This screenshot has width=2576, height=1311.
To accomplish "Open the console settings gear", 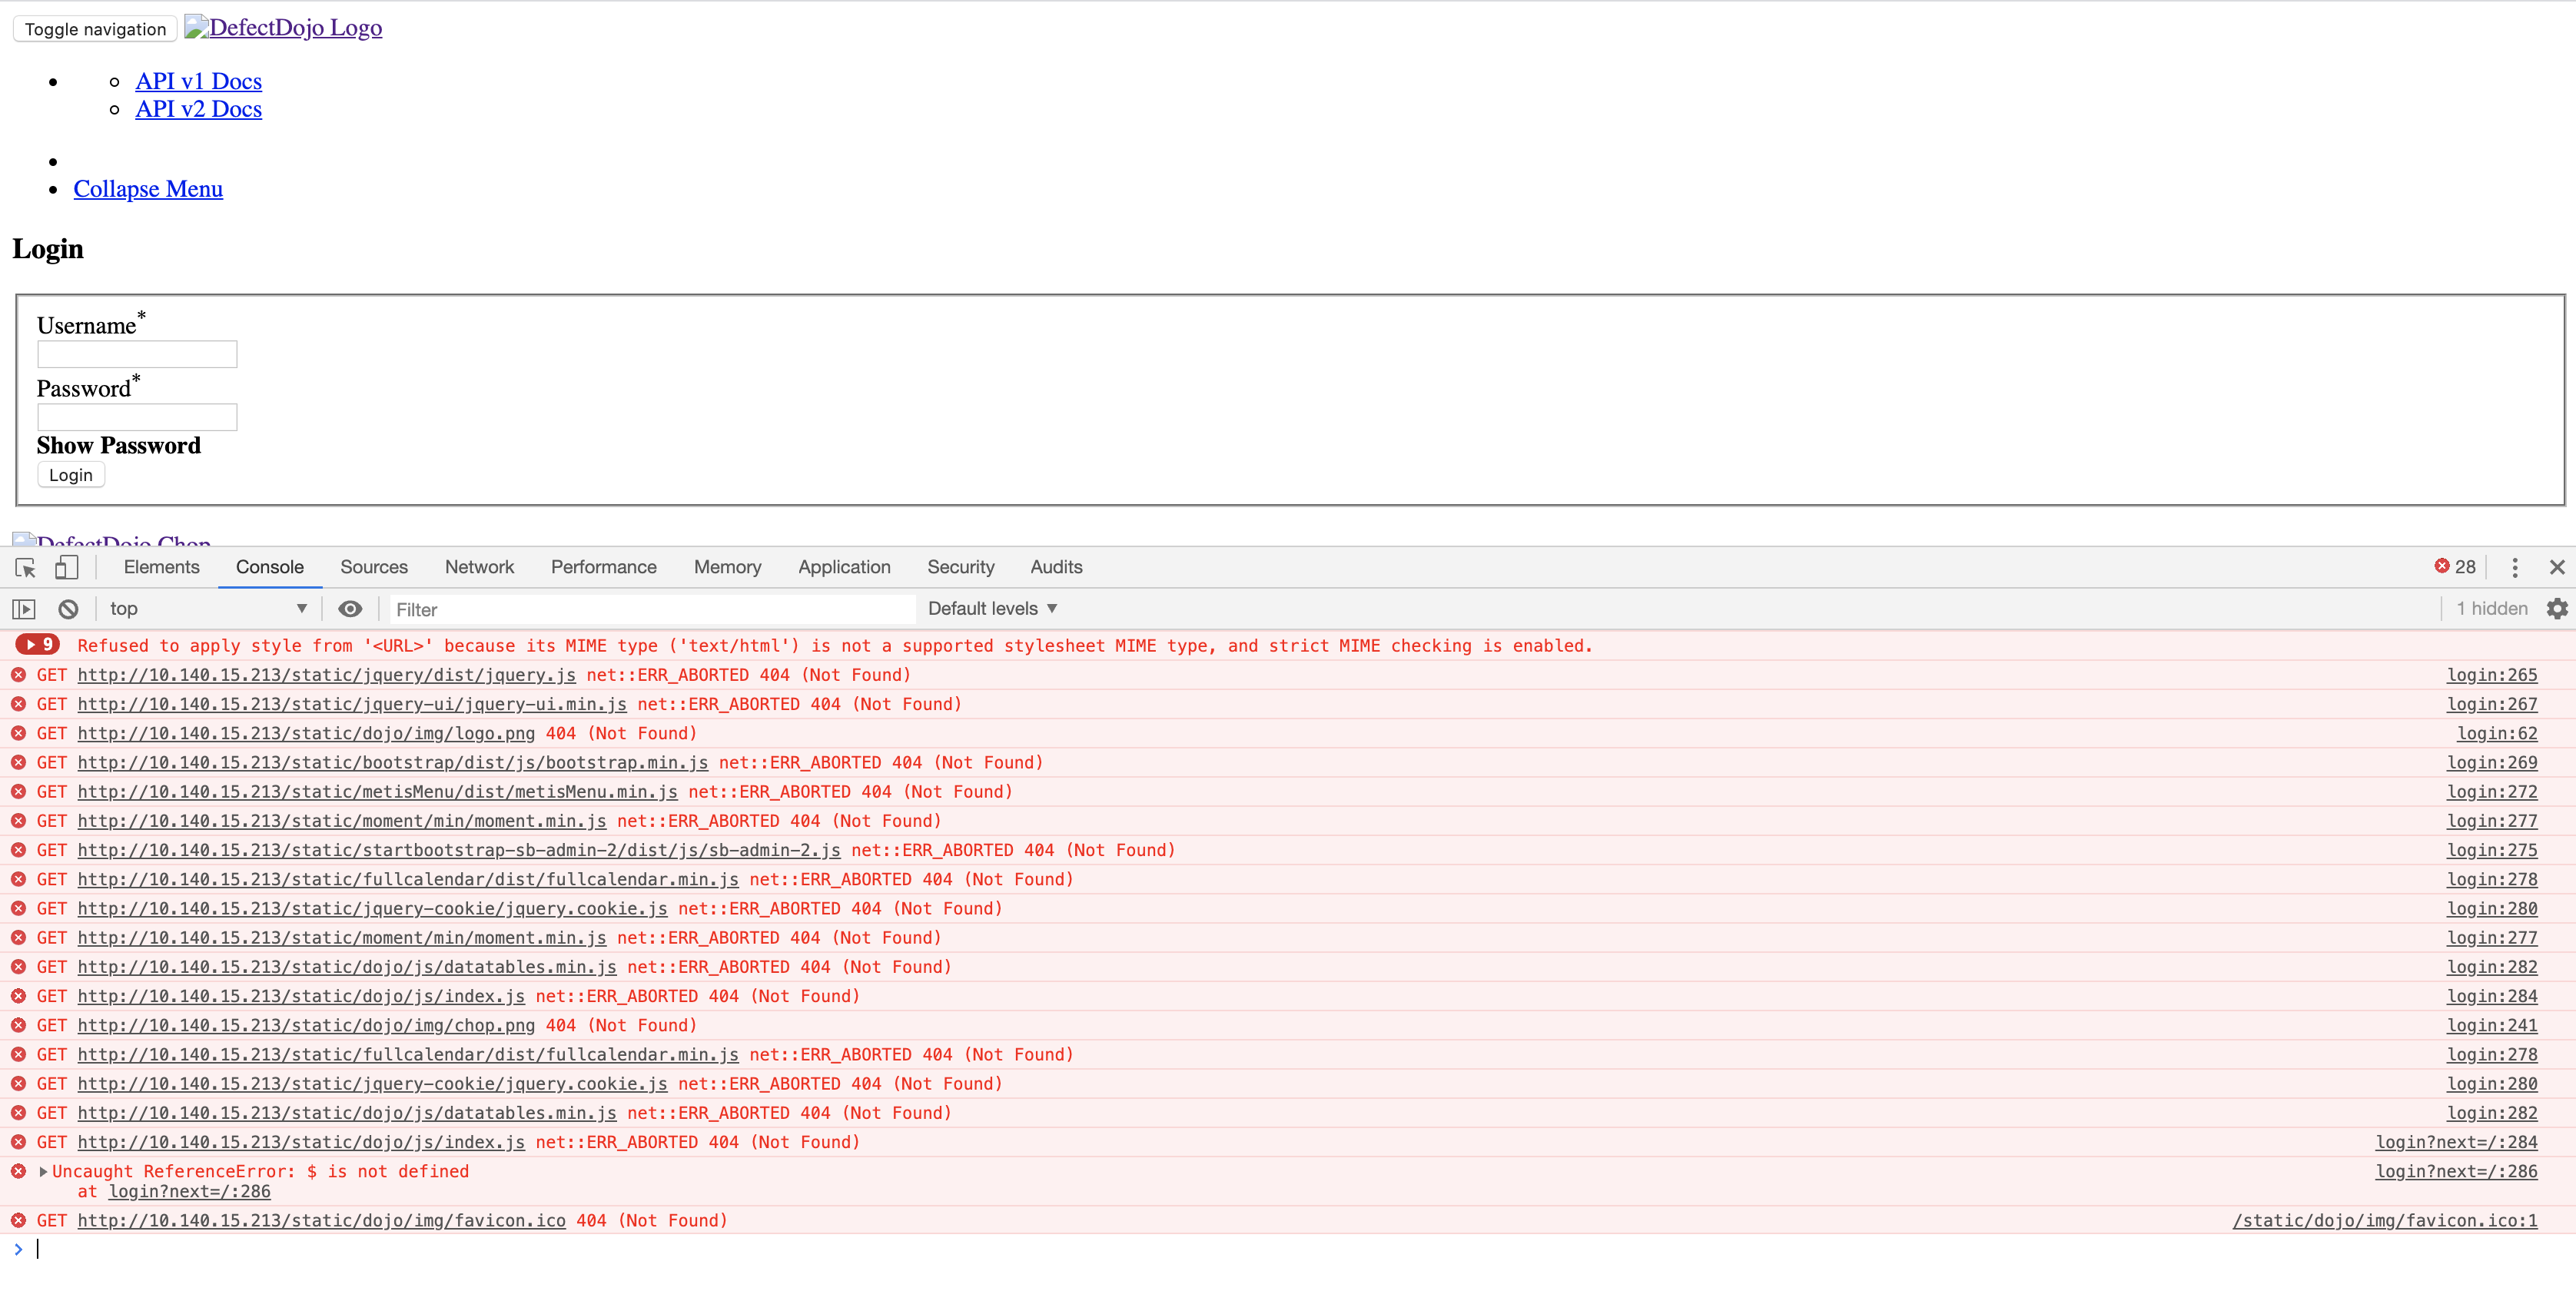I will tap(2557, 608).
